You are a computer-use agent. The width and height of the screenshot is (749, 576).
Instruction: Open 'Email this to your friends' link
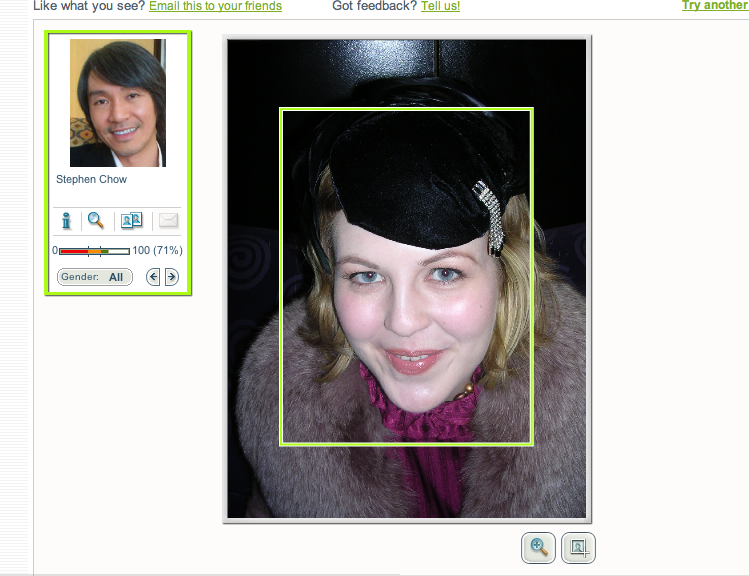pyautogui.click(x=215, y=6)
